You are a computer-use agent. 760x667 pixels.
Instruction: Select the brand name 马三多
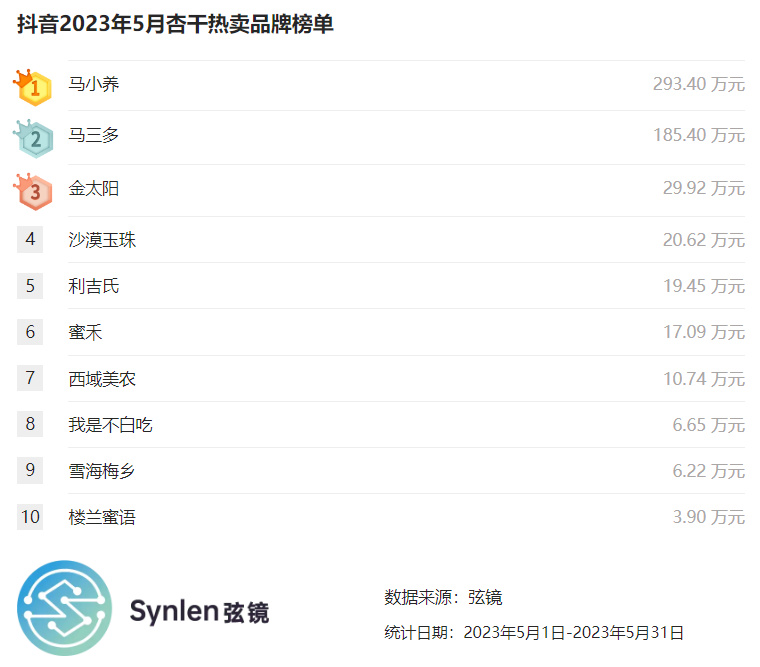[x=94, y=135]
